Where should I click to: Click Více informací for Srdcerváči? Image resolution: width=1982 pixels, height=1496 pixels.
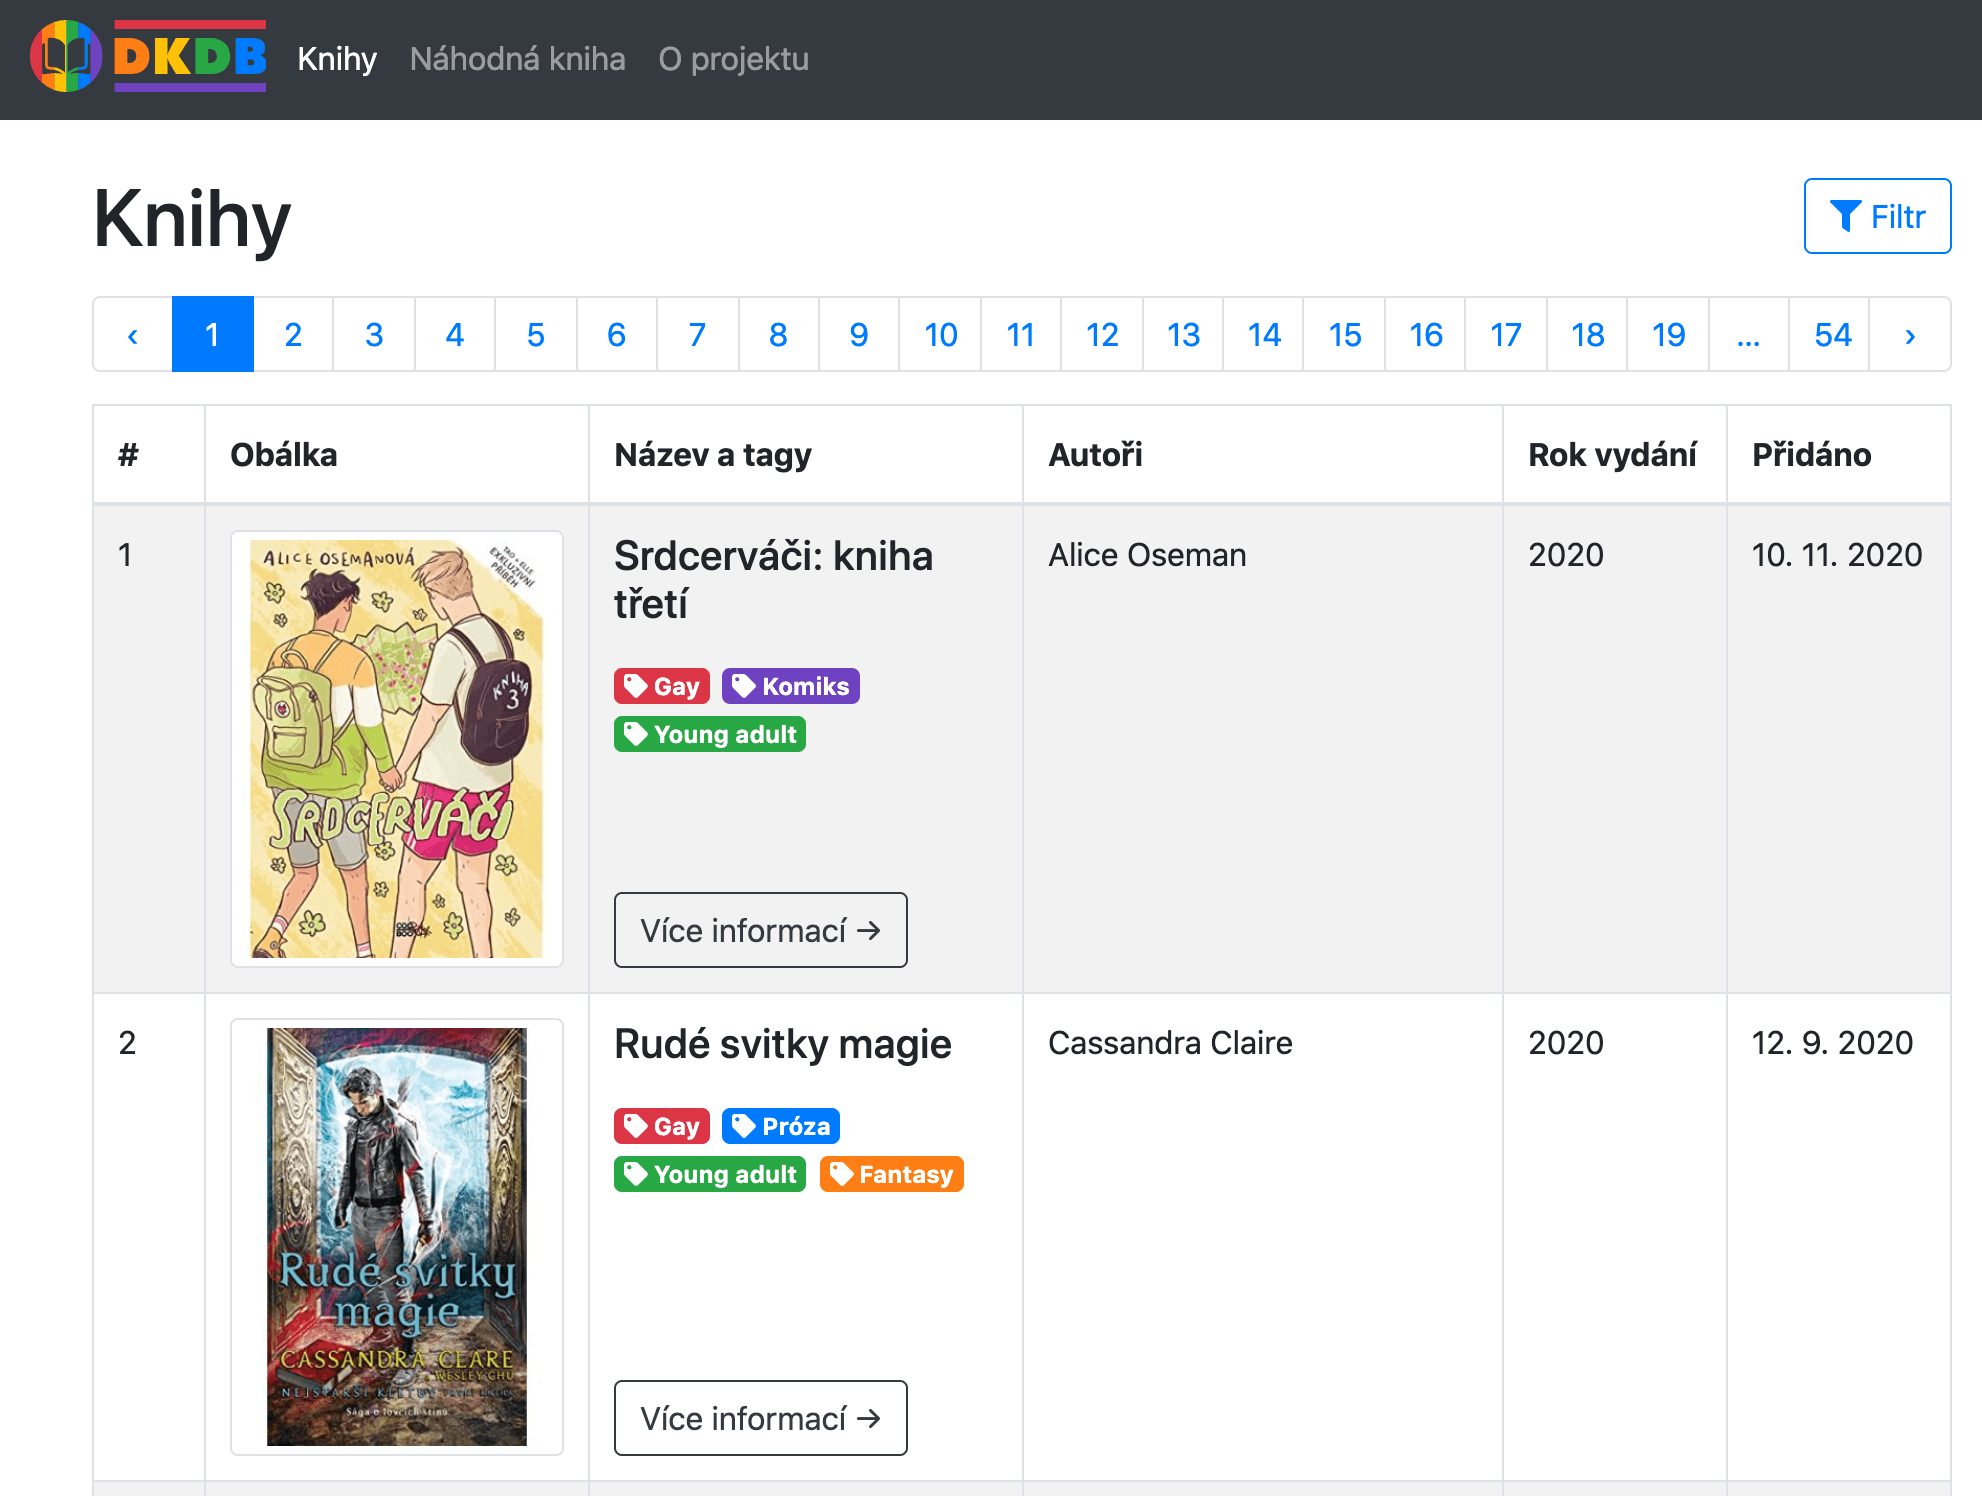(x=760, y=930)
